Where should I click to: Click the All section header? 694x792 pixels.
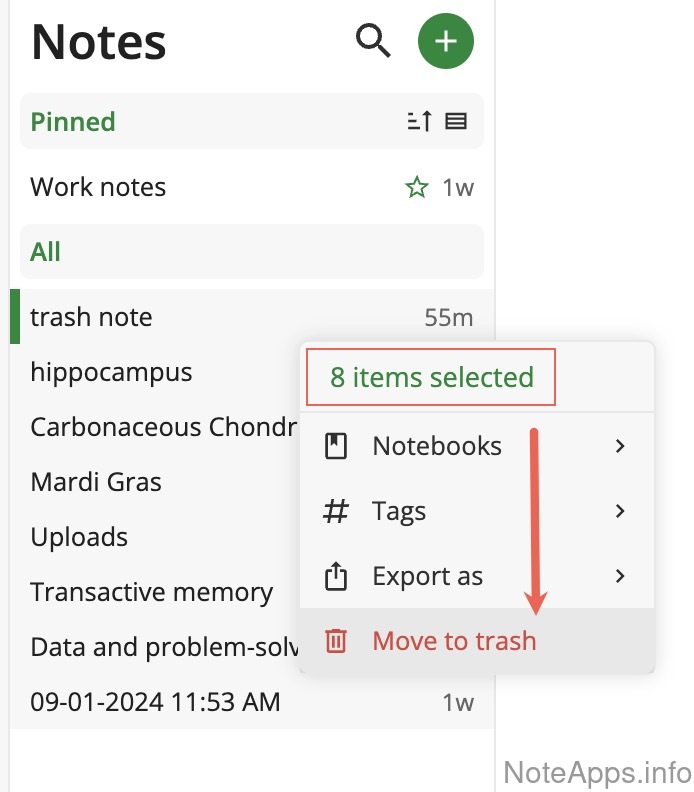46,252
